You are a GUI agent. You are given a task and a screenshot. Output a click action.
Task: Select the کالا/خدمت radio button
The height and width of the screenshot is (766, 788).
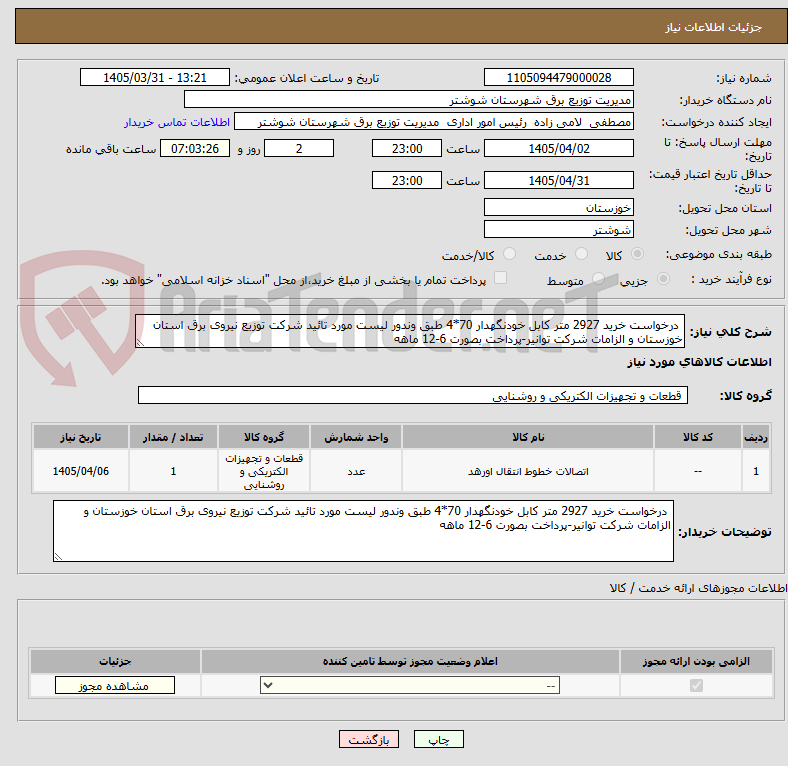pyautogui.click(x=510, y=254)
